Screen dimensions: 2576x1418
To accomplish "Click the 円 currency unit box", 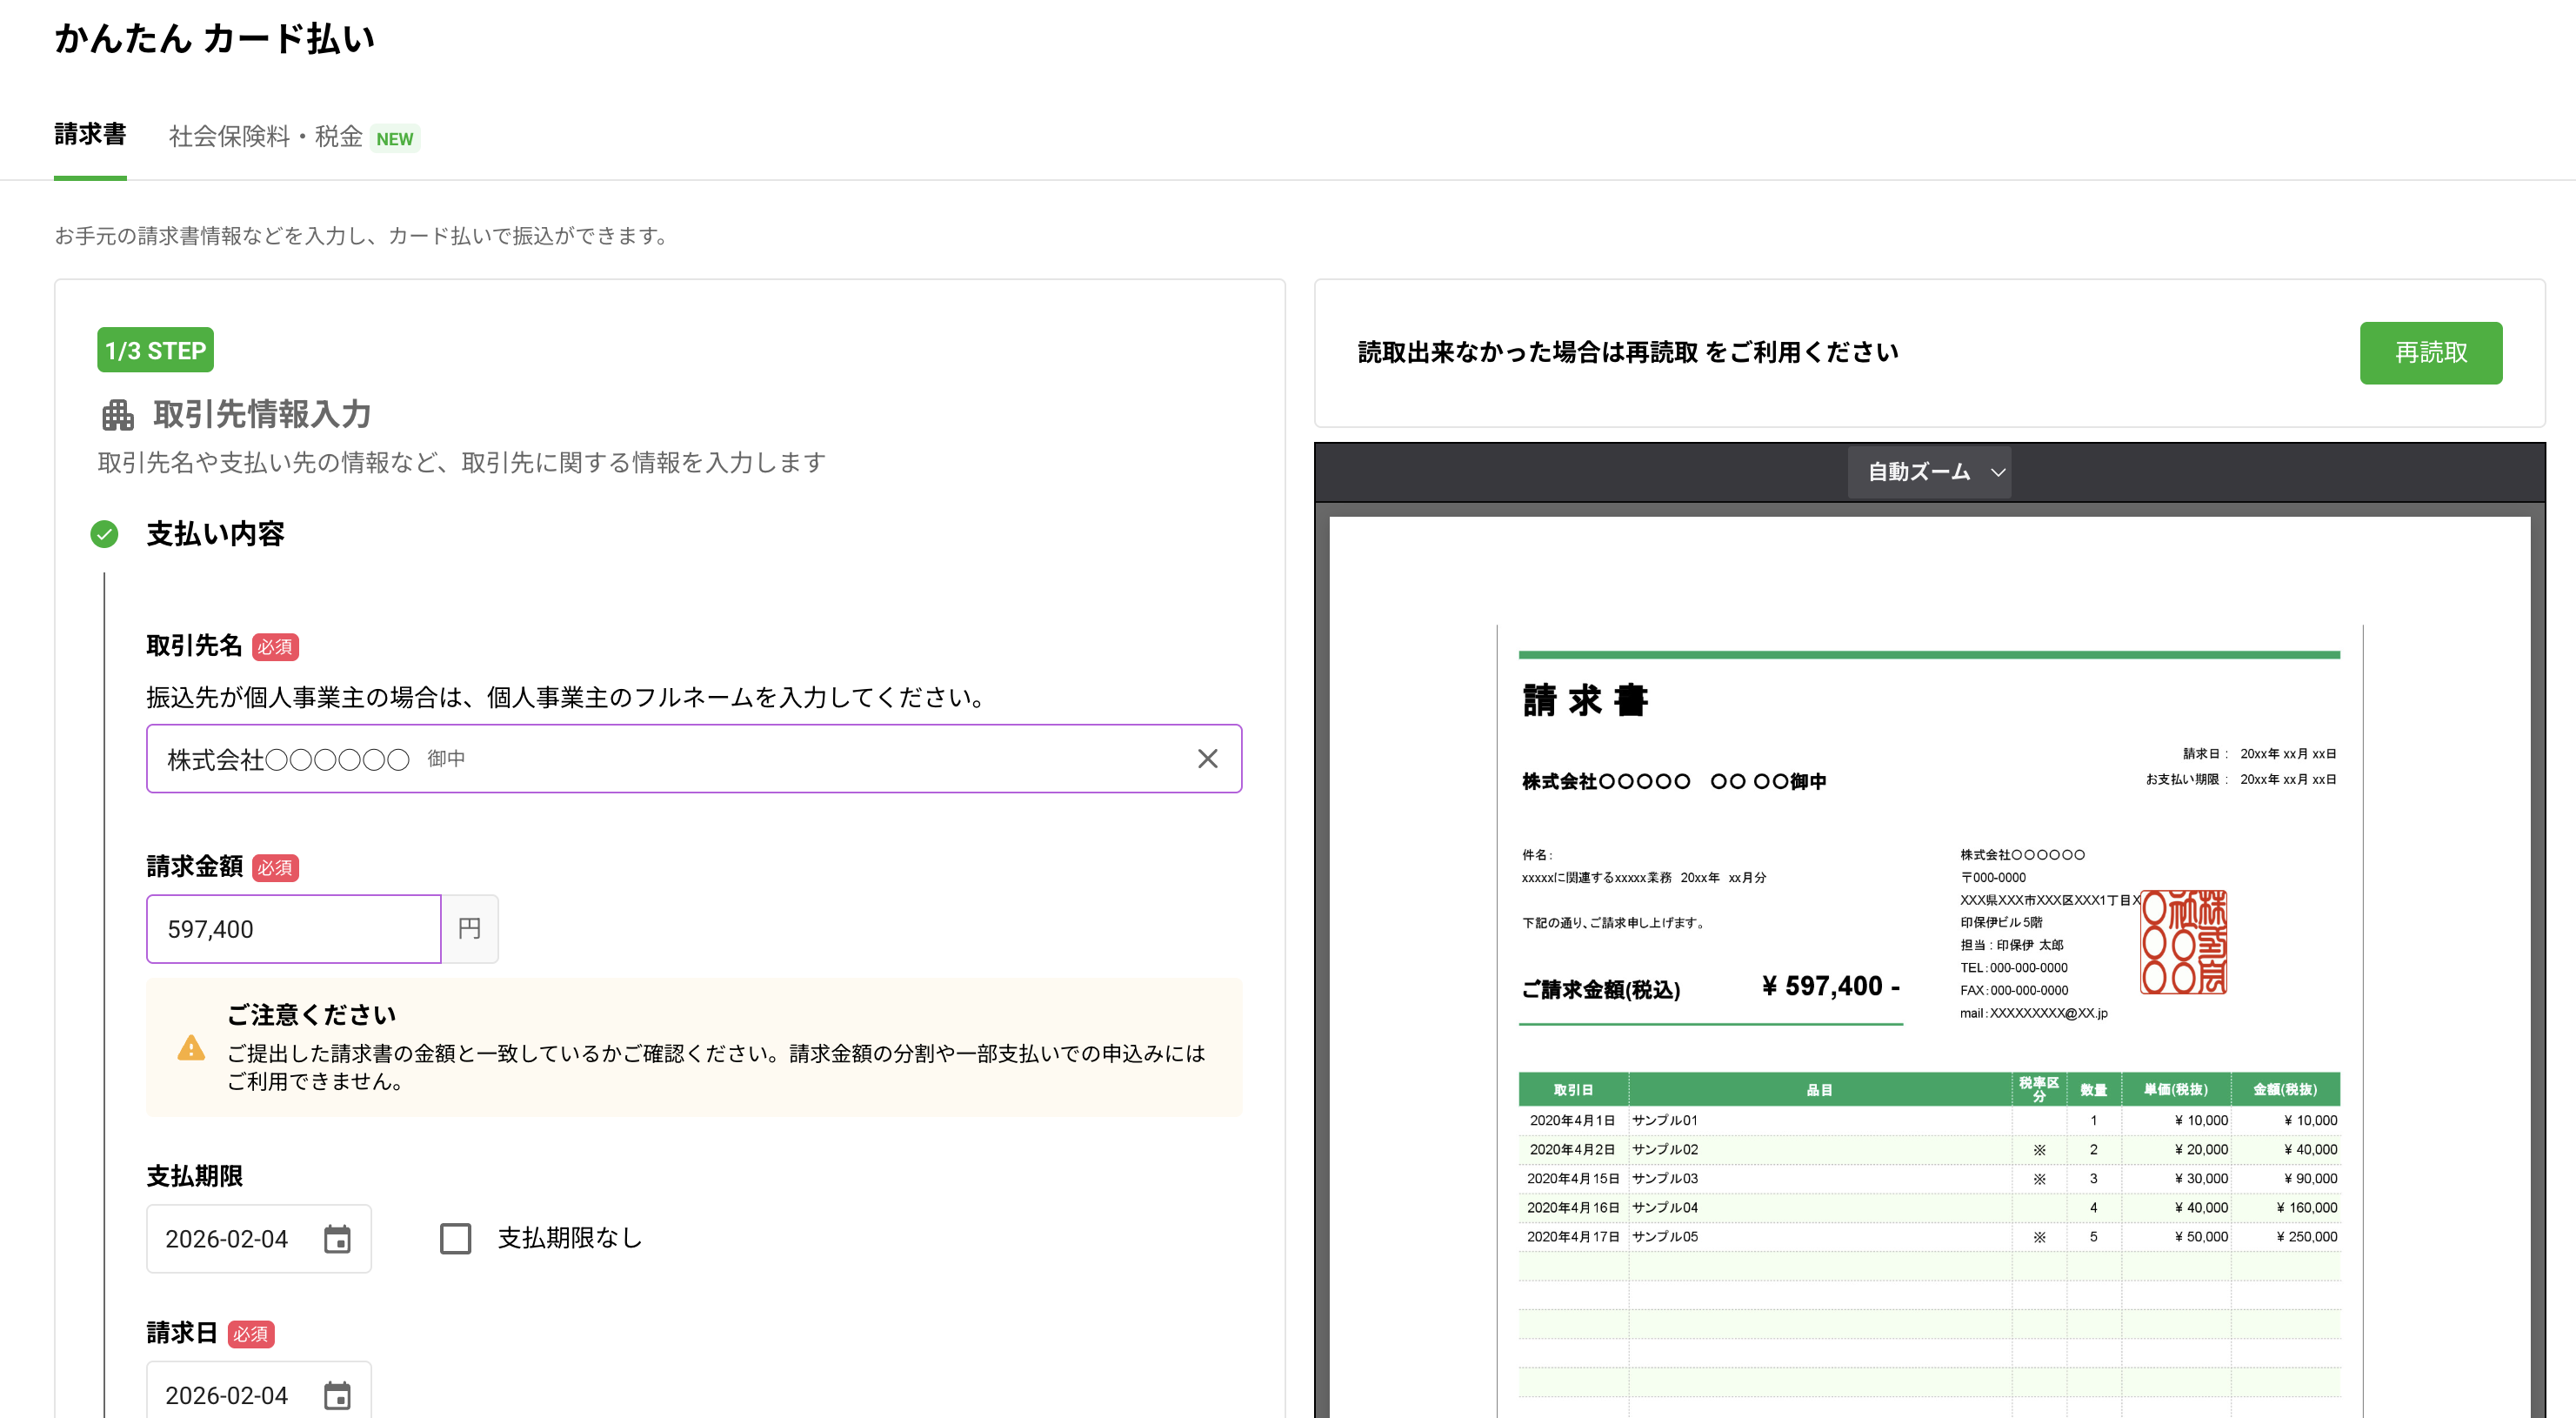I will tap(469, 929).
